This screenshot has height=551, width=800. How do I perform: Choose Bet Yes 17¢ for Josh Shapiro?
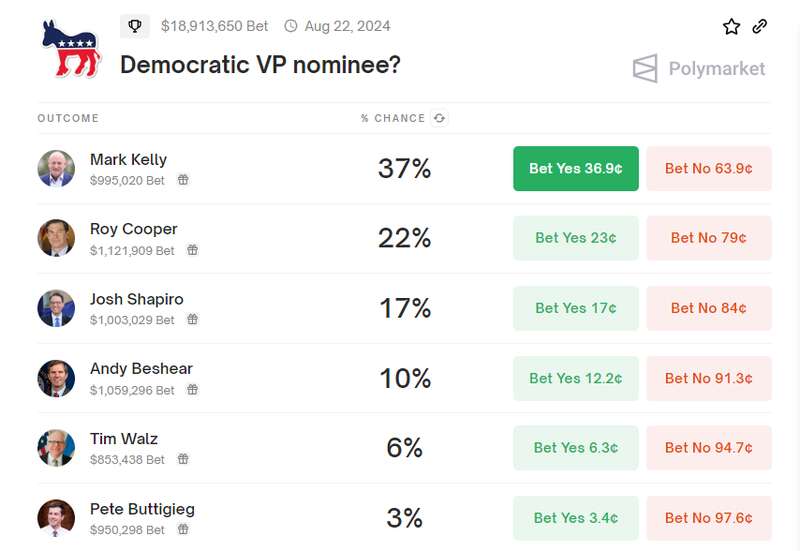[575, 308]
